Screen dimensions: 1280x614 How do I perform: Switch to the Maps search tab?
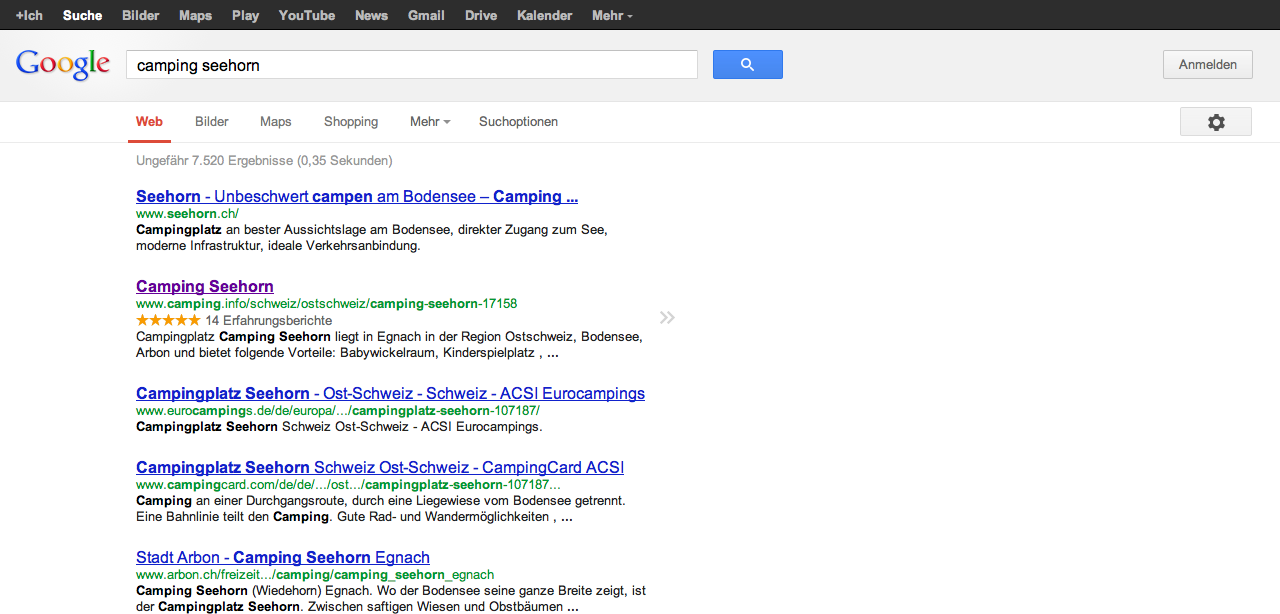pos(275,122)
